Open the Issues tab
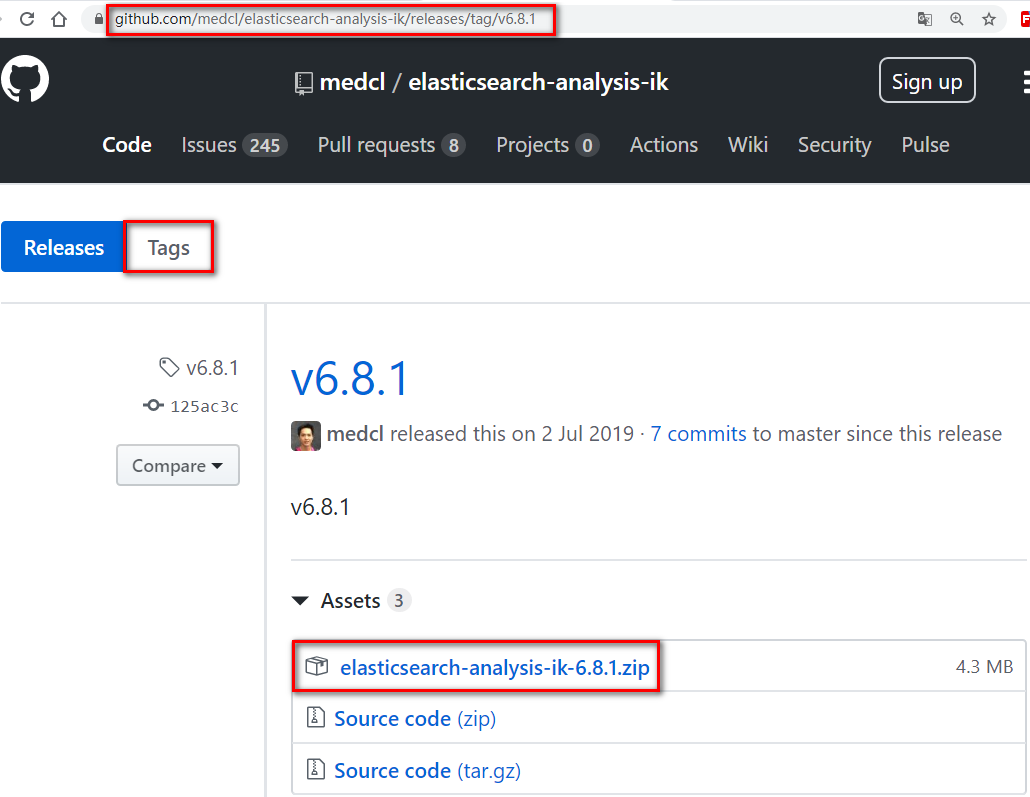 tap(235, 145)
